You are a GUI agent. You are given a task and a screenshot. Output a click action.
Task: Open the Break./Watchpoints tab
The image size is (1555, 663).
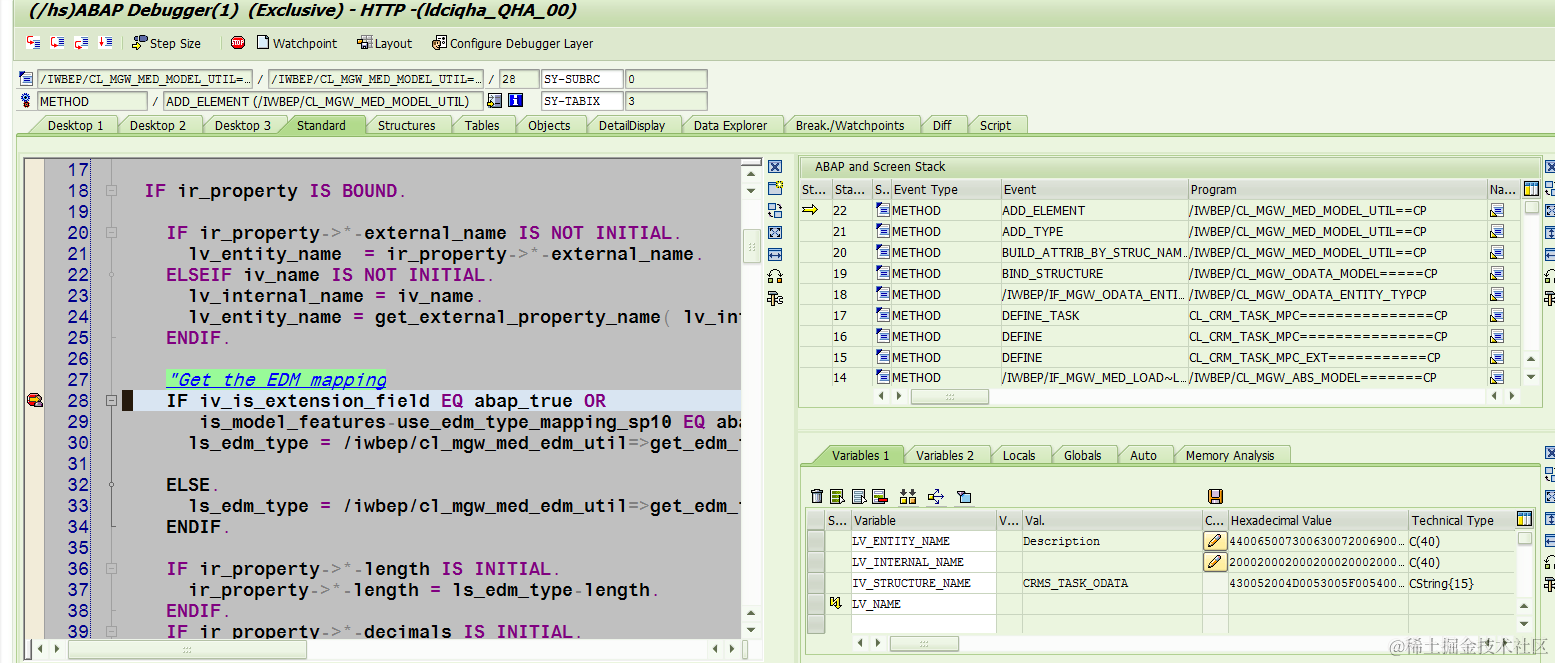(x=850, y=125)
